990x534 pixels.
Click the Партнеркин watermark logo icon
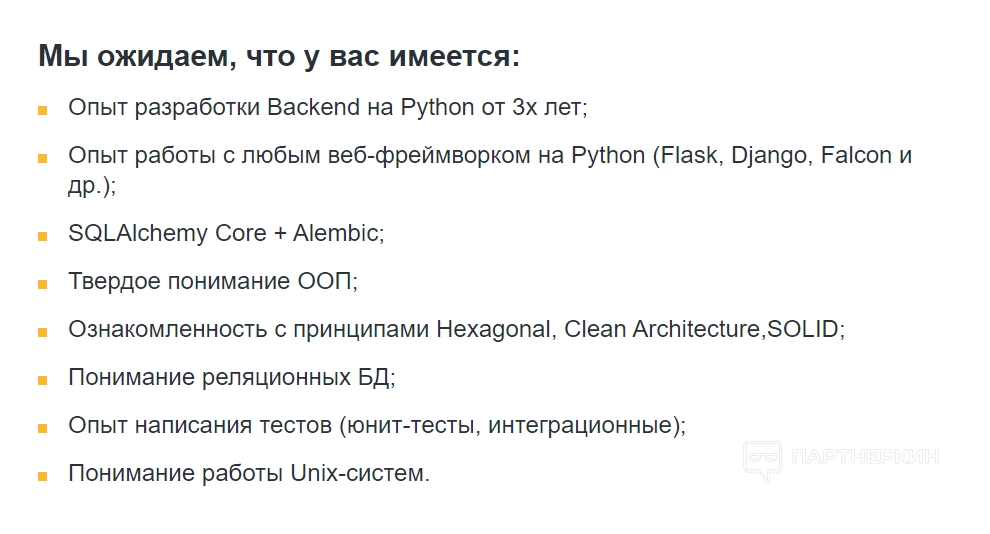(763, 459)
